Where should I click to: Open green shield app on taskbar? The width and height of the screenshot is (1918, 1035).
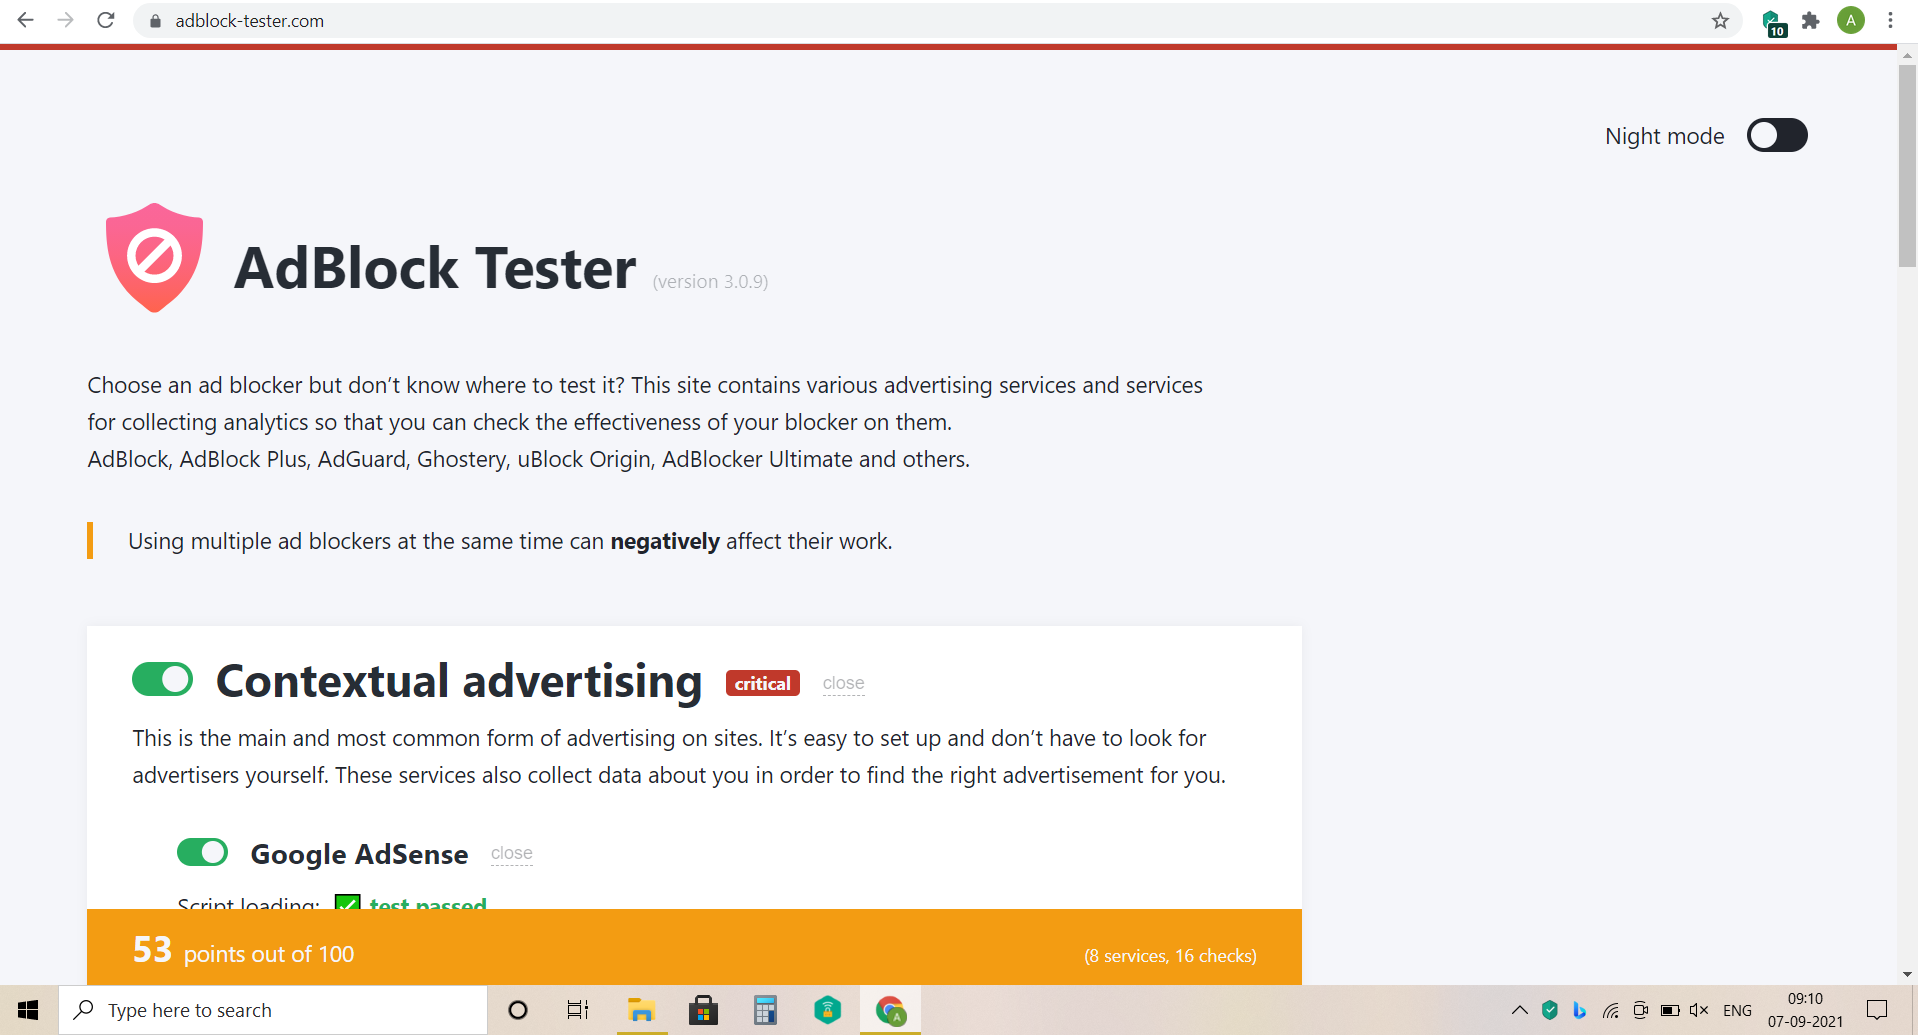click(827, 1010)
